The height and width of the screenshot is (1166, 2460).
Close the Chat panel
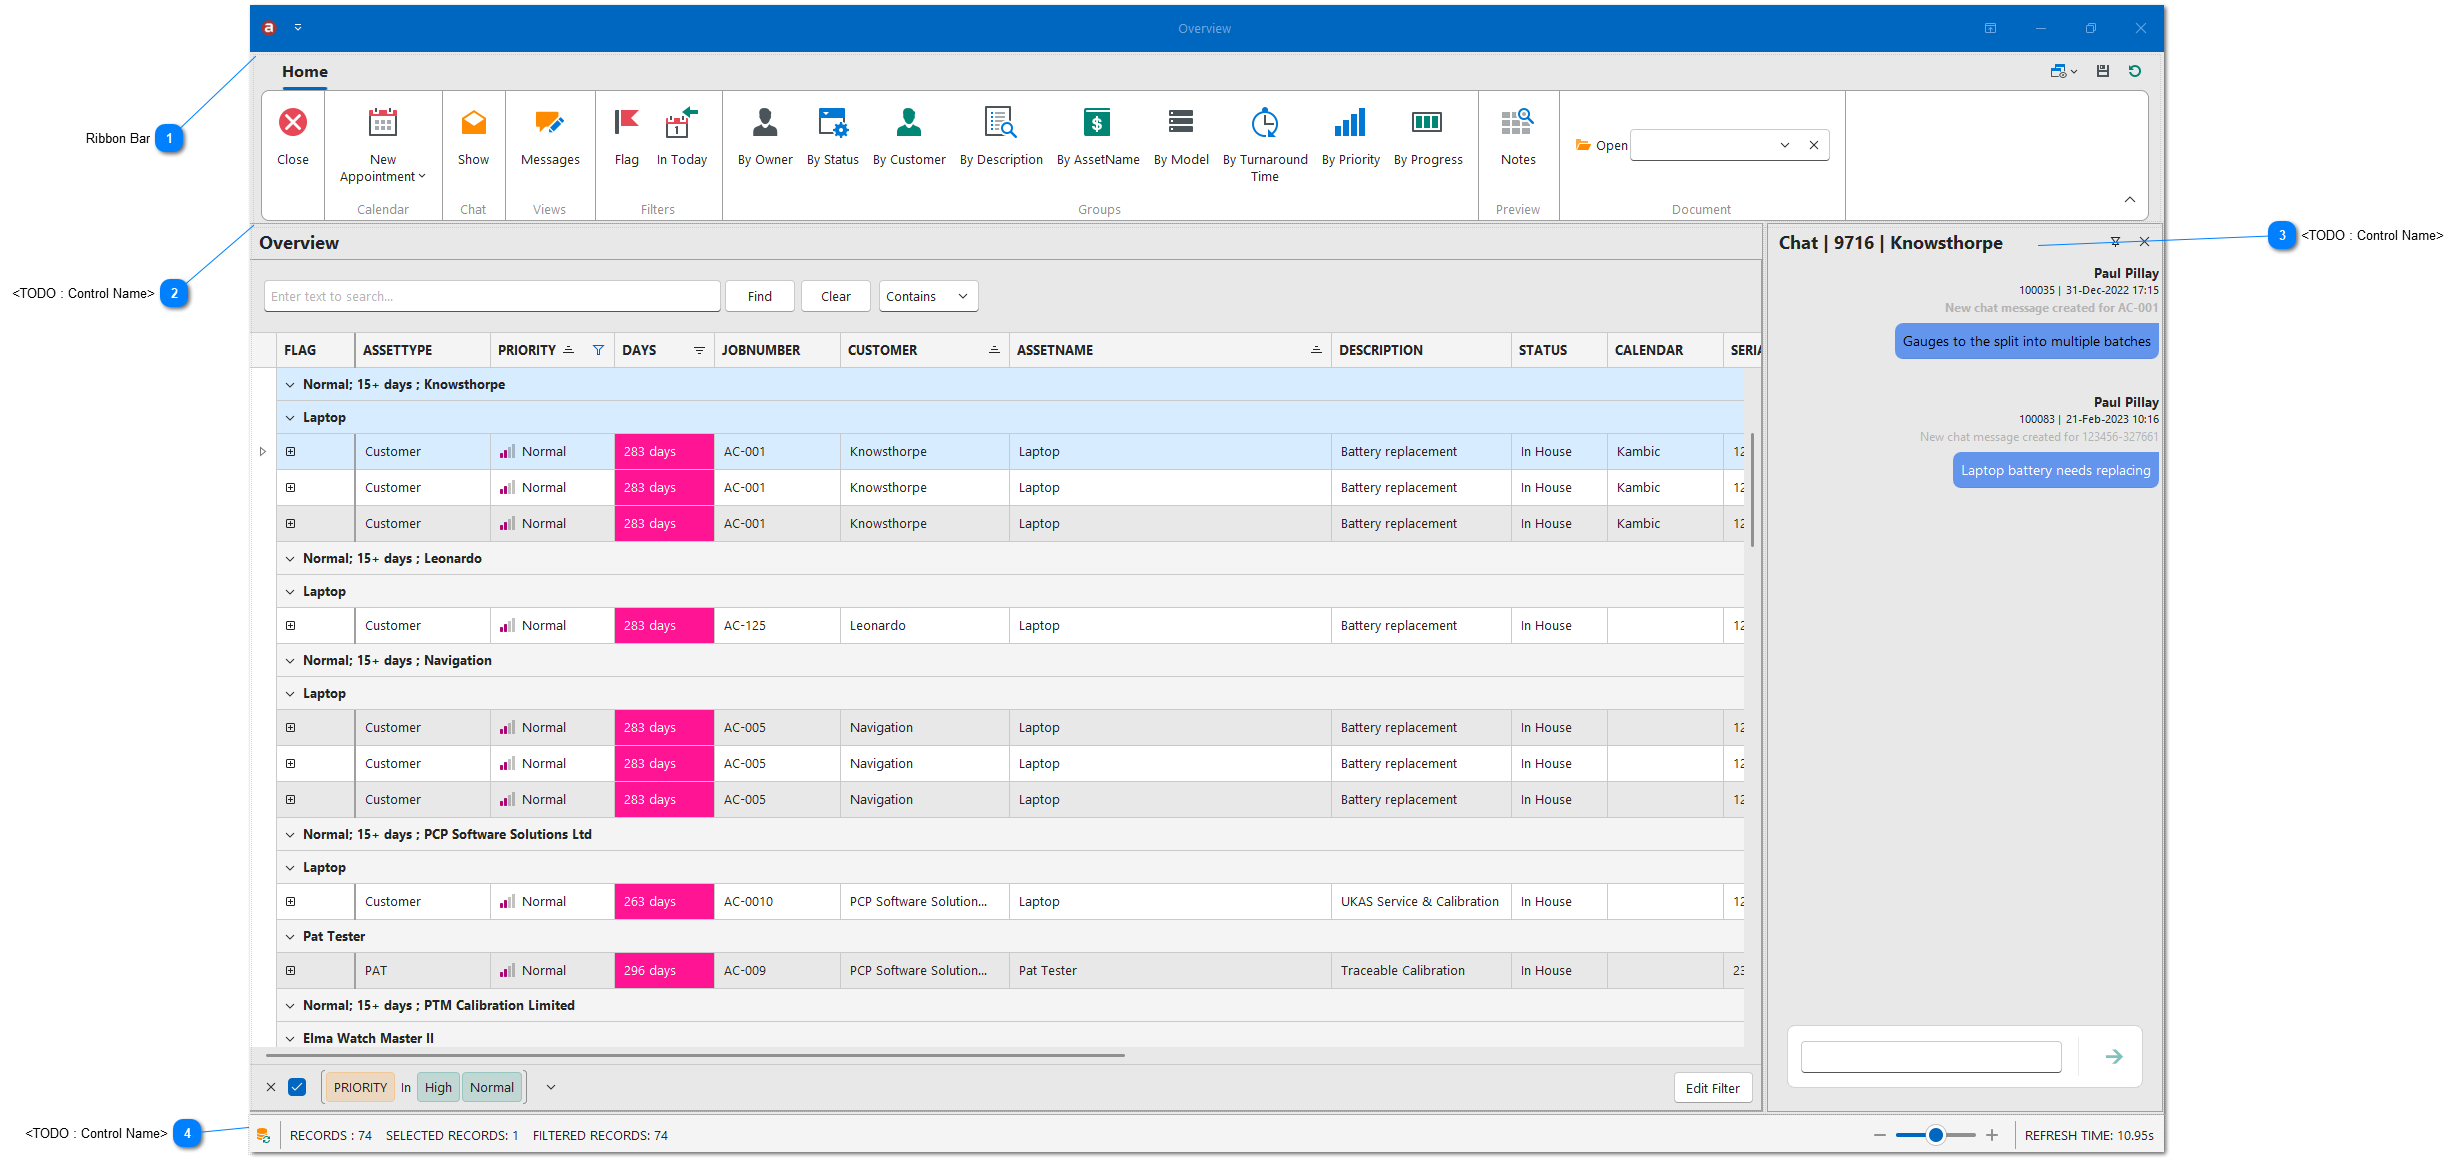tap(2145, 242)
